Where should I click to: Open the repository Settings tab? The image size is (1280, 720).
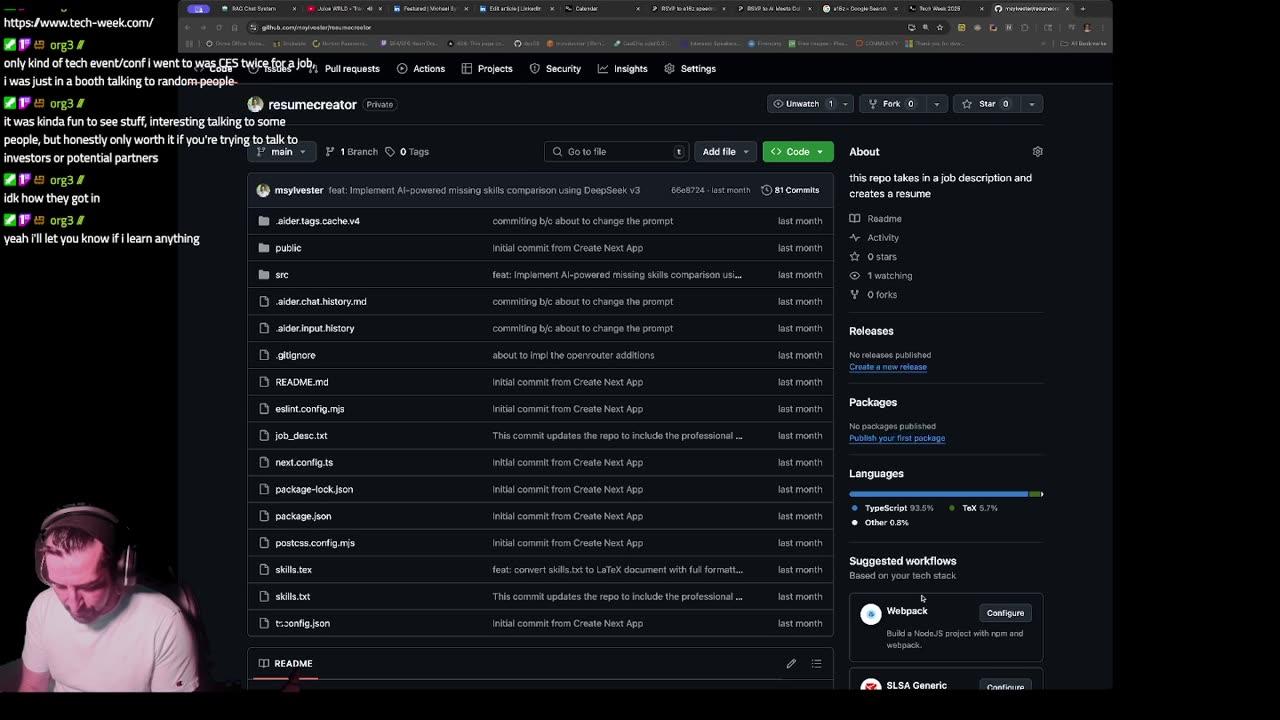click(x=689, y=69)
